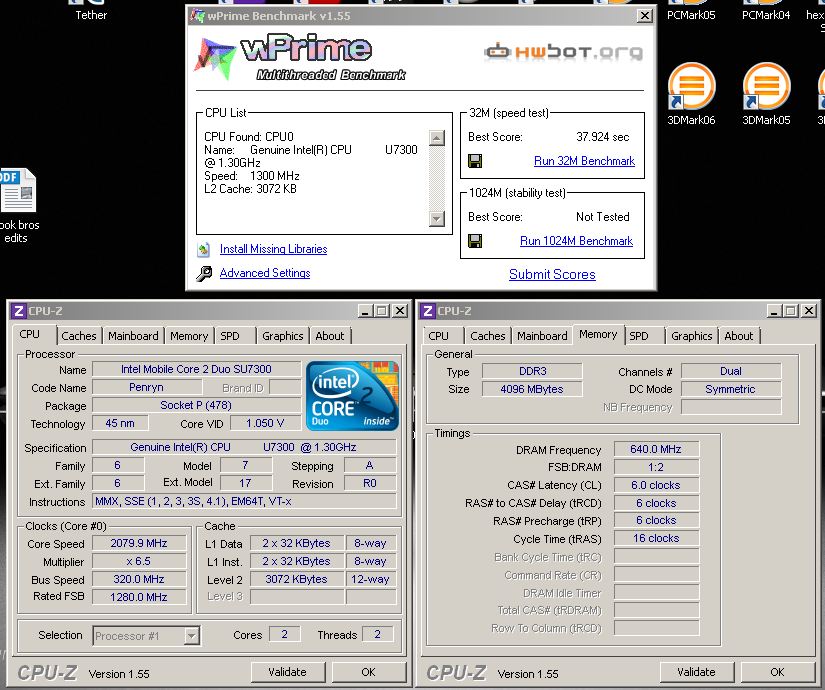The image size is (825, 690).
Task: Click the DRAM Frequency value 640.0 MHz
Action: [x=656, y=449]
